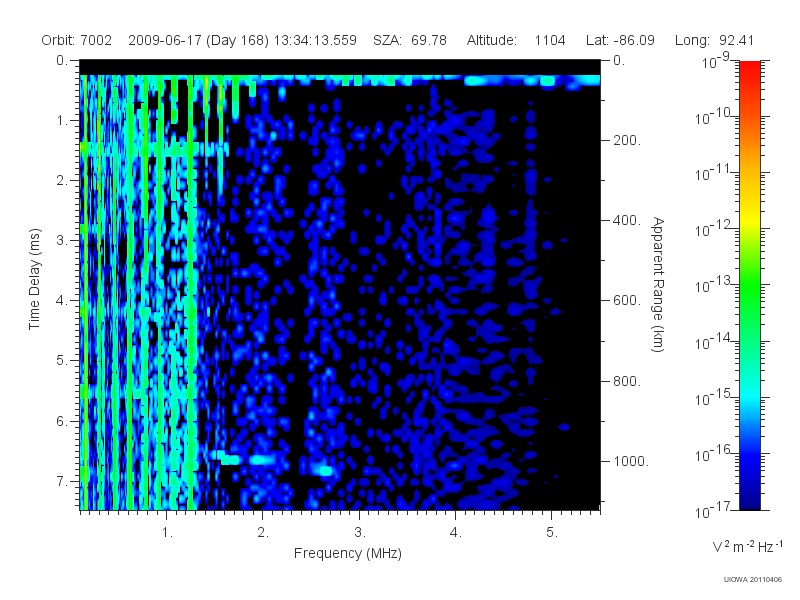The width and height of the screenshot is (800, 600).
Task: Click the '800.' Apparent Range tick label
Action: (627, 381)
